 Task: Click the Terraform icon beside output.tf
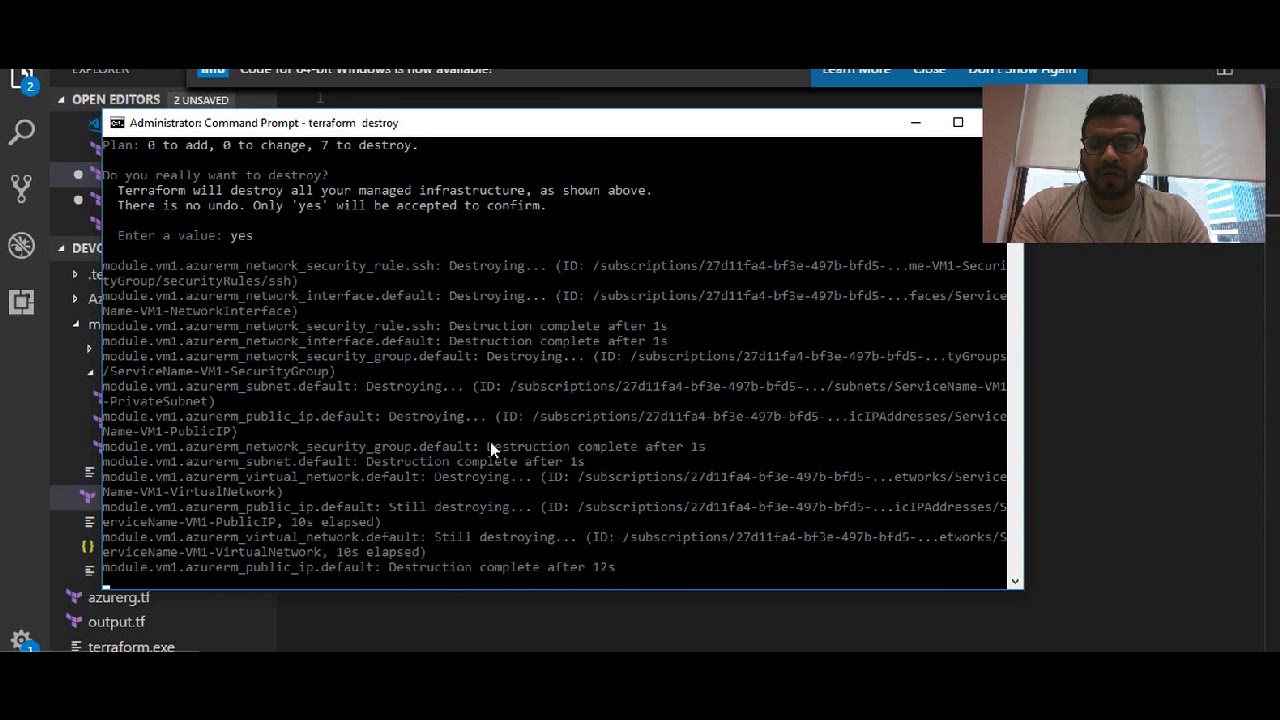click(x=73, y=622)
